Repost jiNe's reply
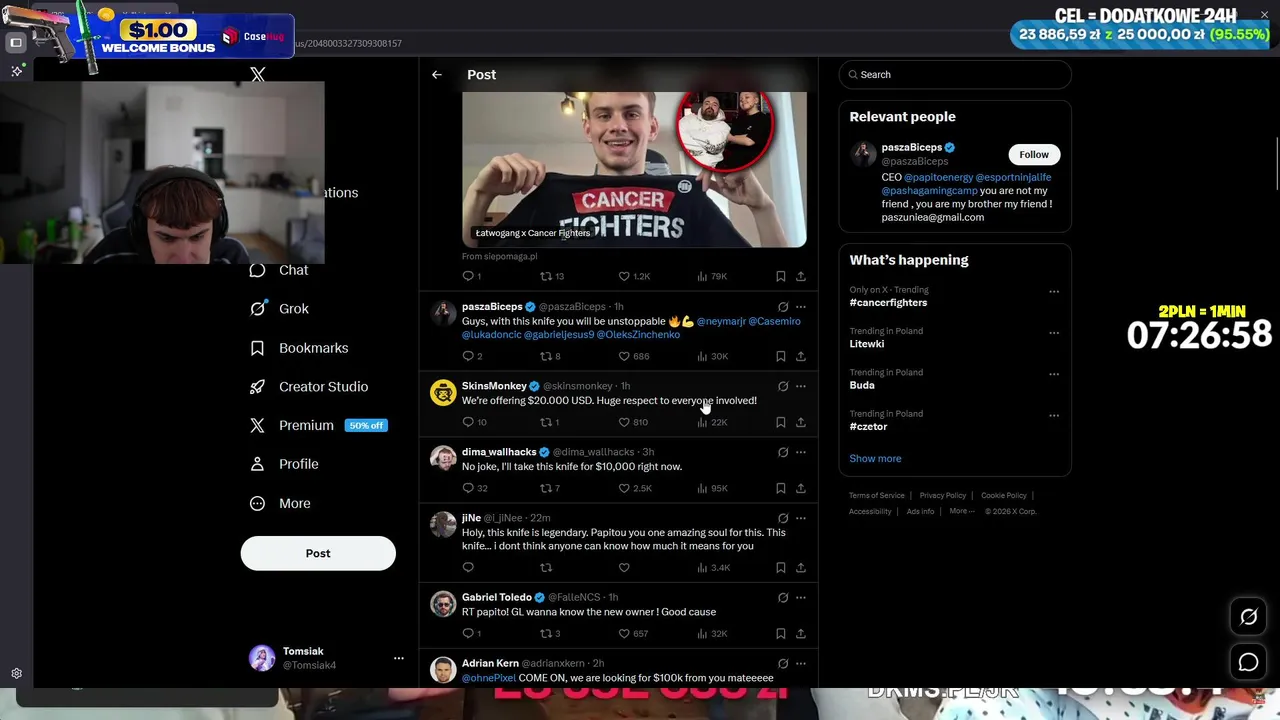Screen dimensions: 1280x720 [546, 568]
